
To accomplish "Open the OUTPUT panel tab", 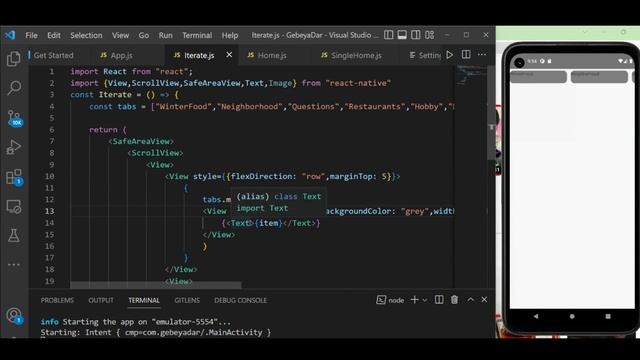I will pos(101,300).
